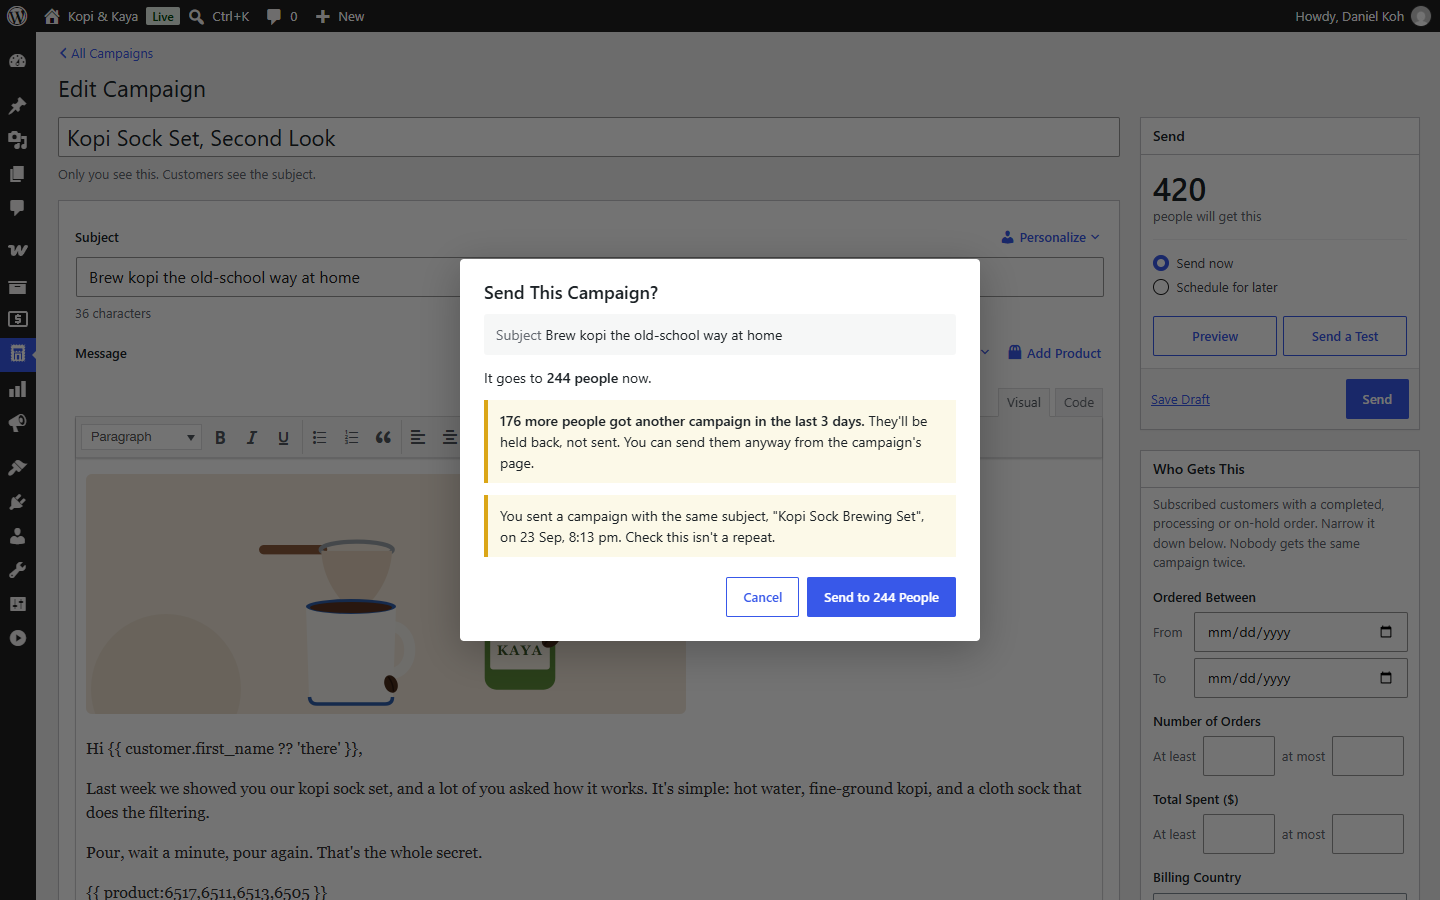Click Number of Orders At least field
The image size is (1440, 900).
click(x=1239, y=756)
